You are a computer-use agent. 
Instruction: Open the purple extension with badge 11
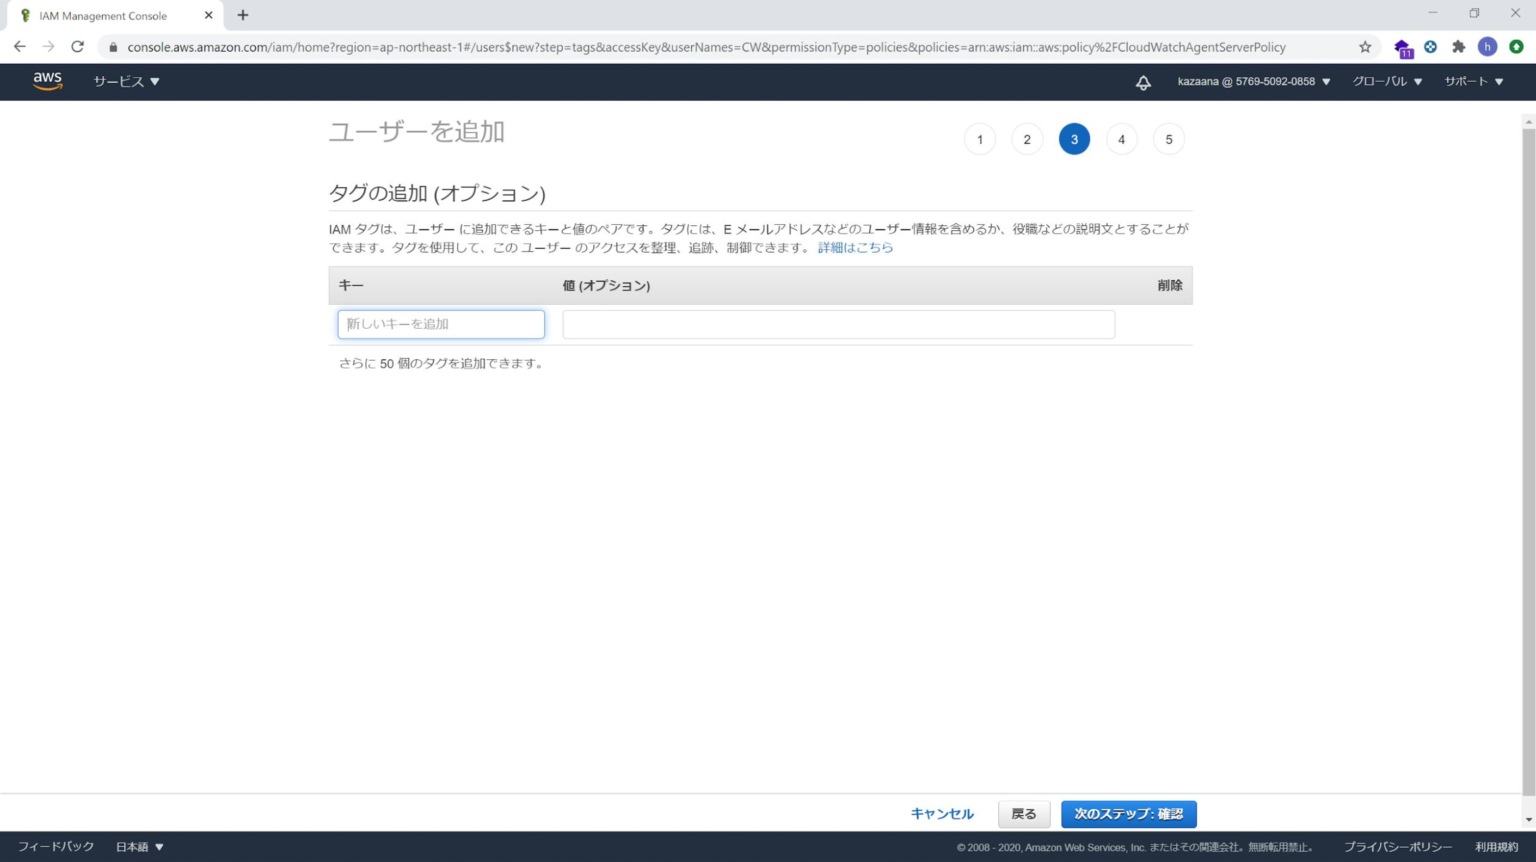pos(1402,46)
